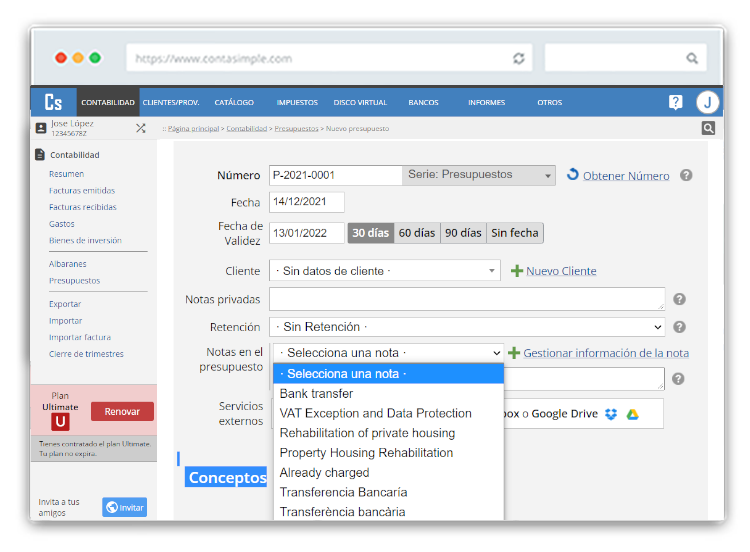750x552 pixels.
Task: Click into the Notas privadas text field
Action: tap(467, 299)
